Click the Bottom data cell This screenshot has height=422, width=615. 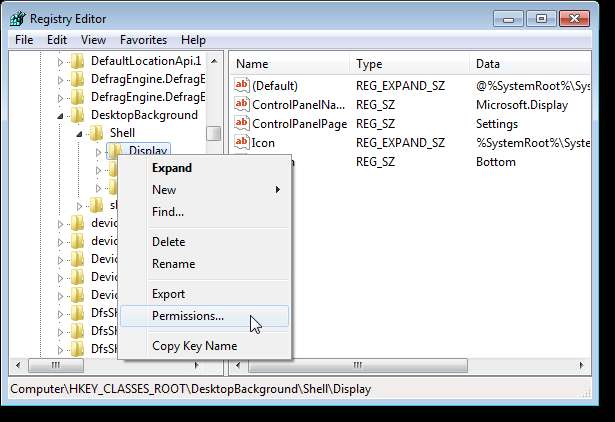coord(496,162)
